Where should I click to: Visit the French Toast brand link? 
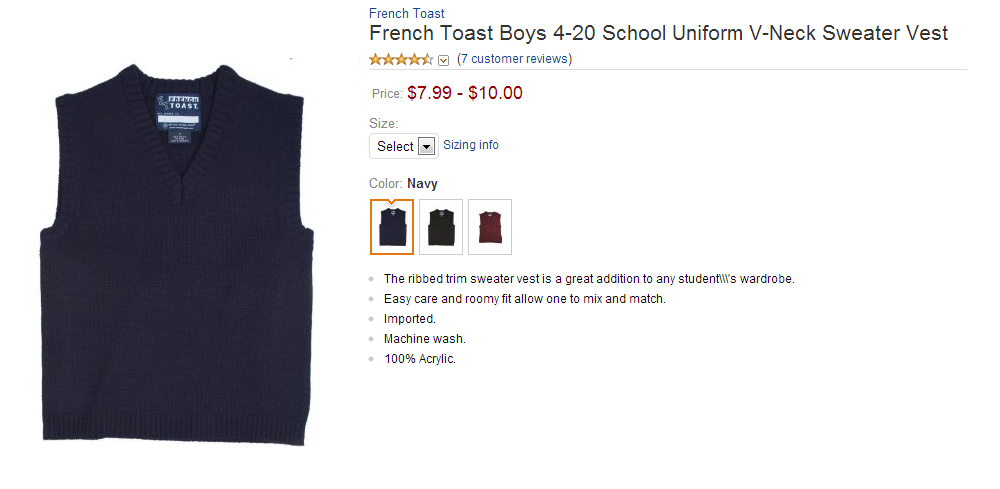click(x=407, y=13)
